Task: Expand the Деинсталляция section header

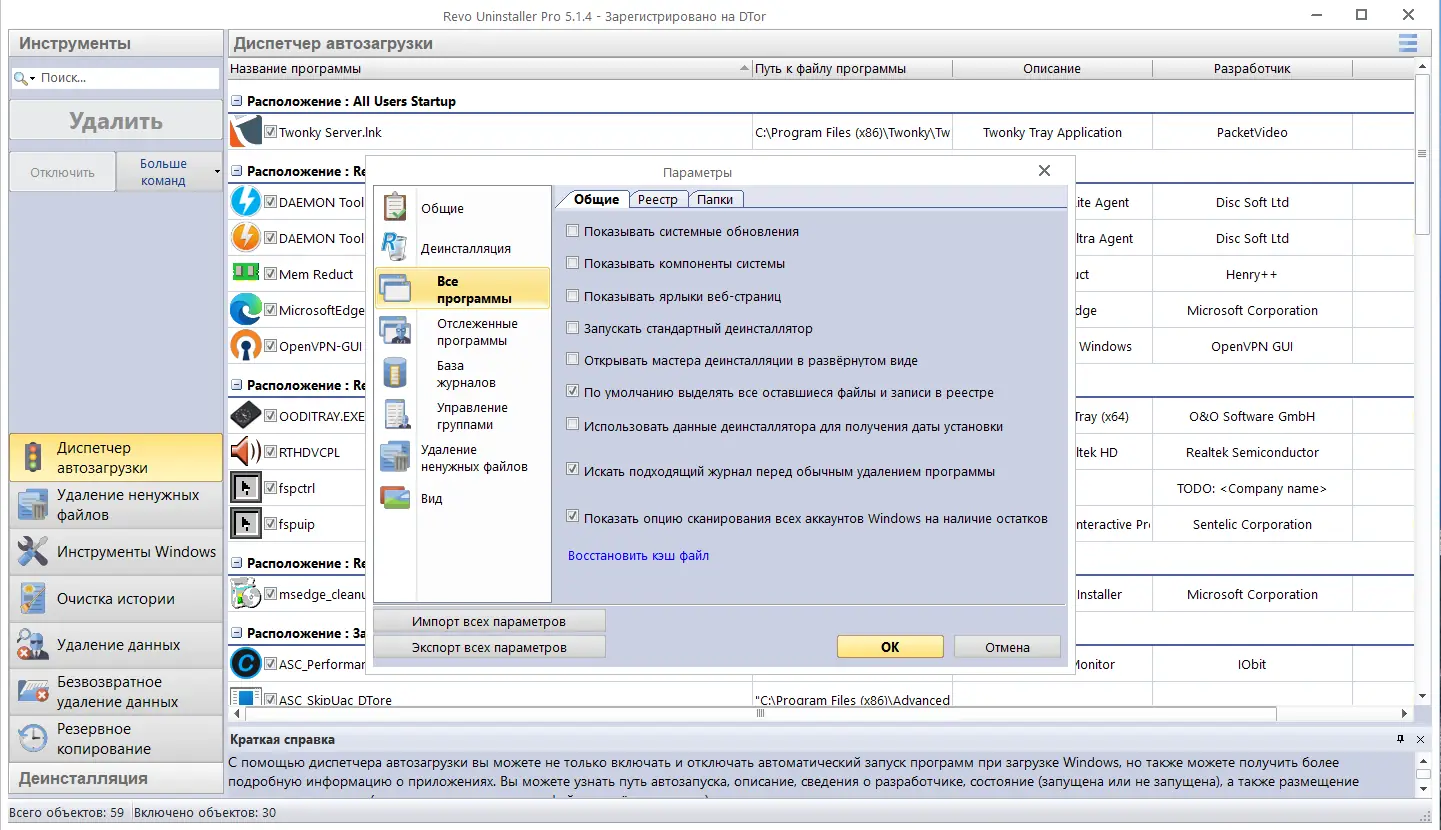Action: point(116,778)
